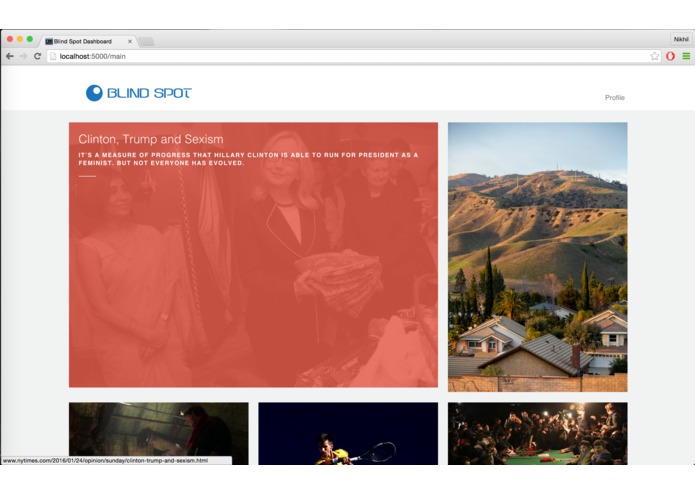
Task: Open the green Chrome menu icon
Action: click(x=686, y=56)
